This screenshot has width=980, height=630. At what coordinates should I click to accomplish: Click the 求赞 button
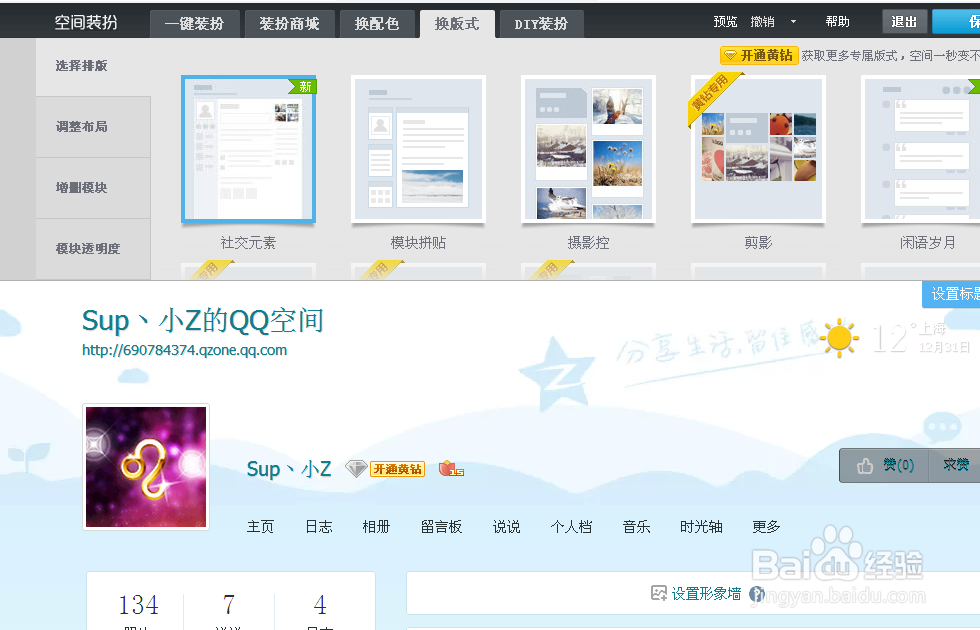point(957,465)
